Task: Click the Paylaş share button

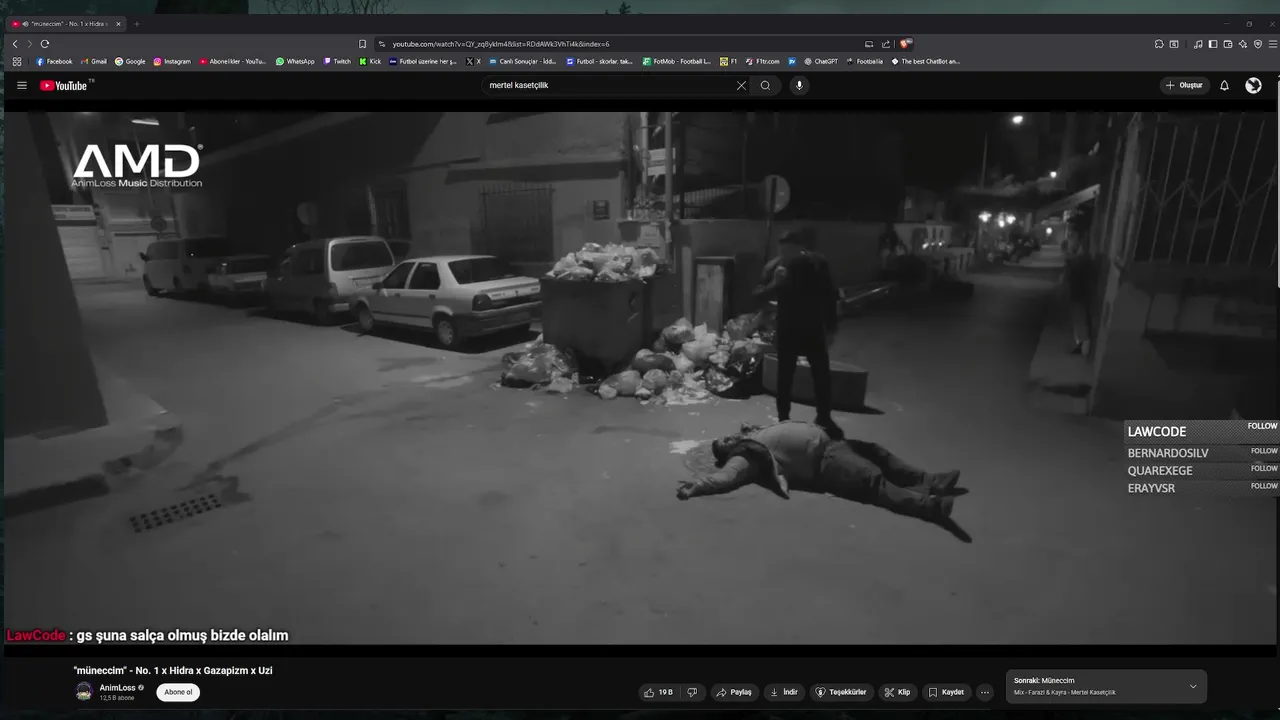Action: 734,692
